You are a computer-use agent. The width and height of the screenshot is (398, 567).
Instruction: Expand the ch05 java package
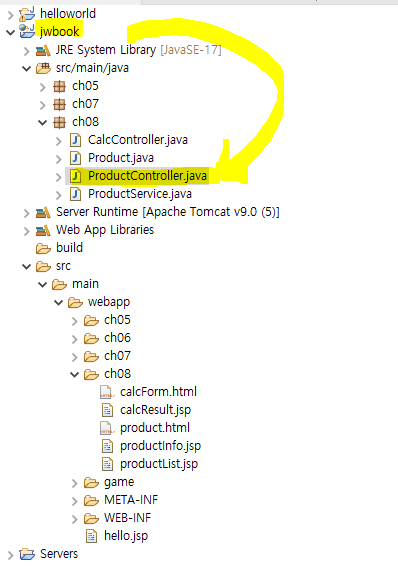(x=43, y=87)
